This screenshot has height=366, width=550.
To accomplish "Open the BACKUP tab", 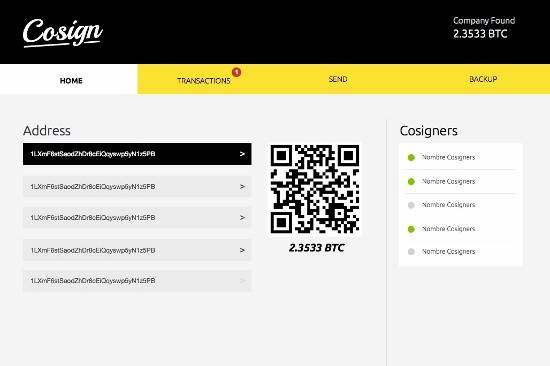I will click(x=483, y=79).
